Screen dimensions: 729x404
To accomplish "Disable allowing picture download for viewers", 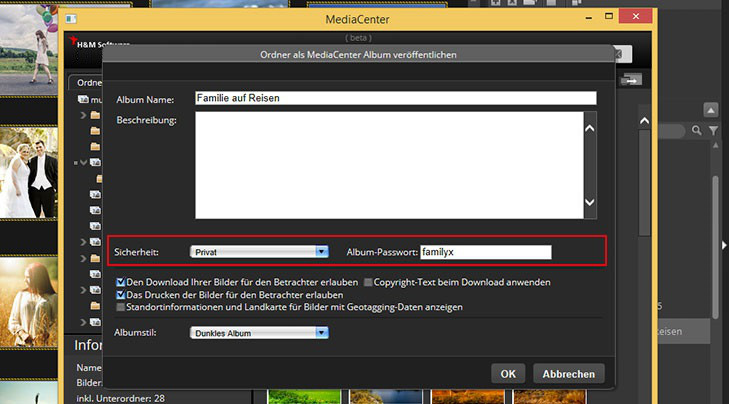I will 122,283.
